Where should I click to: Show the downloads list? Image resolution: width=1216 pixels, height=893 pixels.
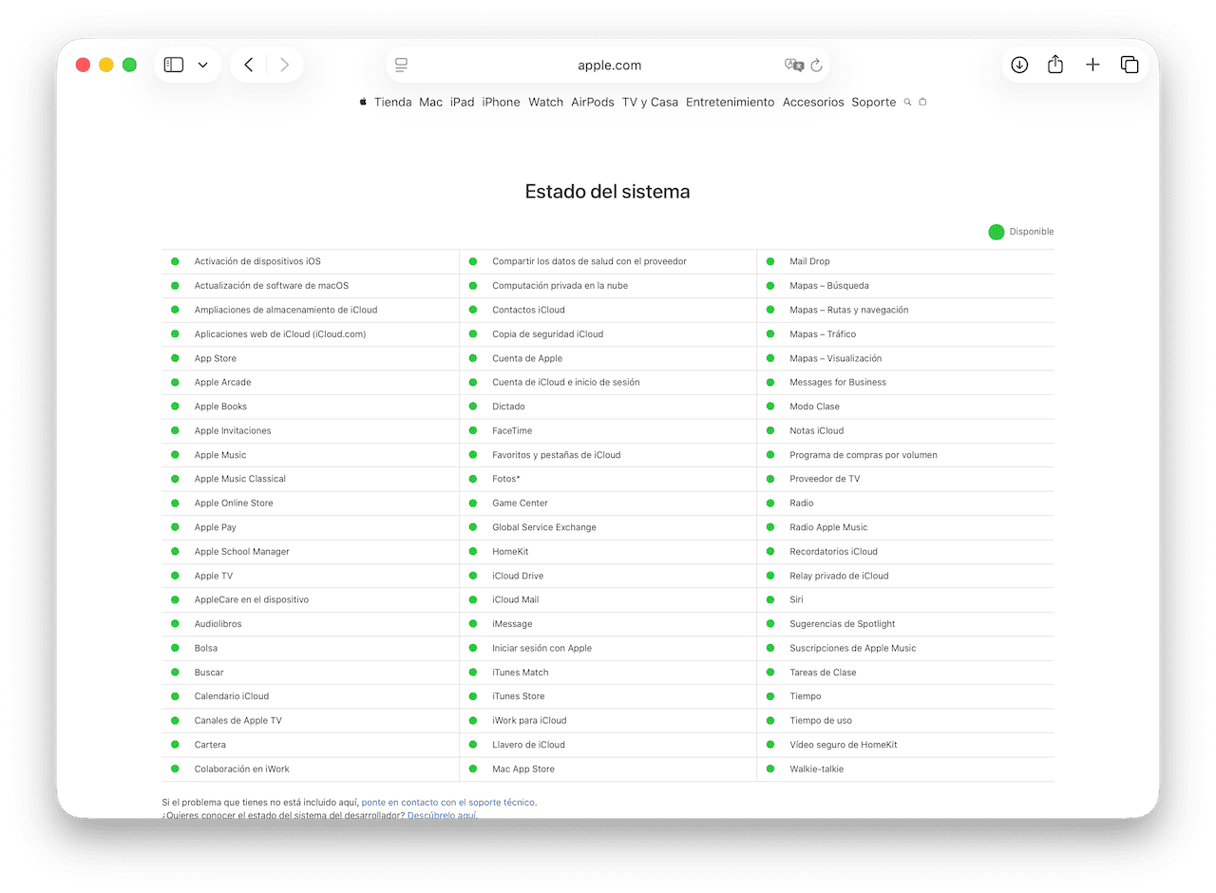(x=1019, y=65)
